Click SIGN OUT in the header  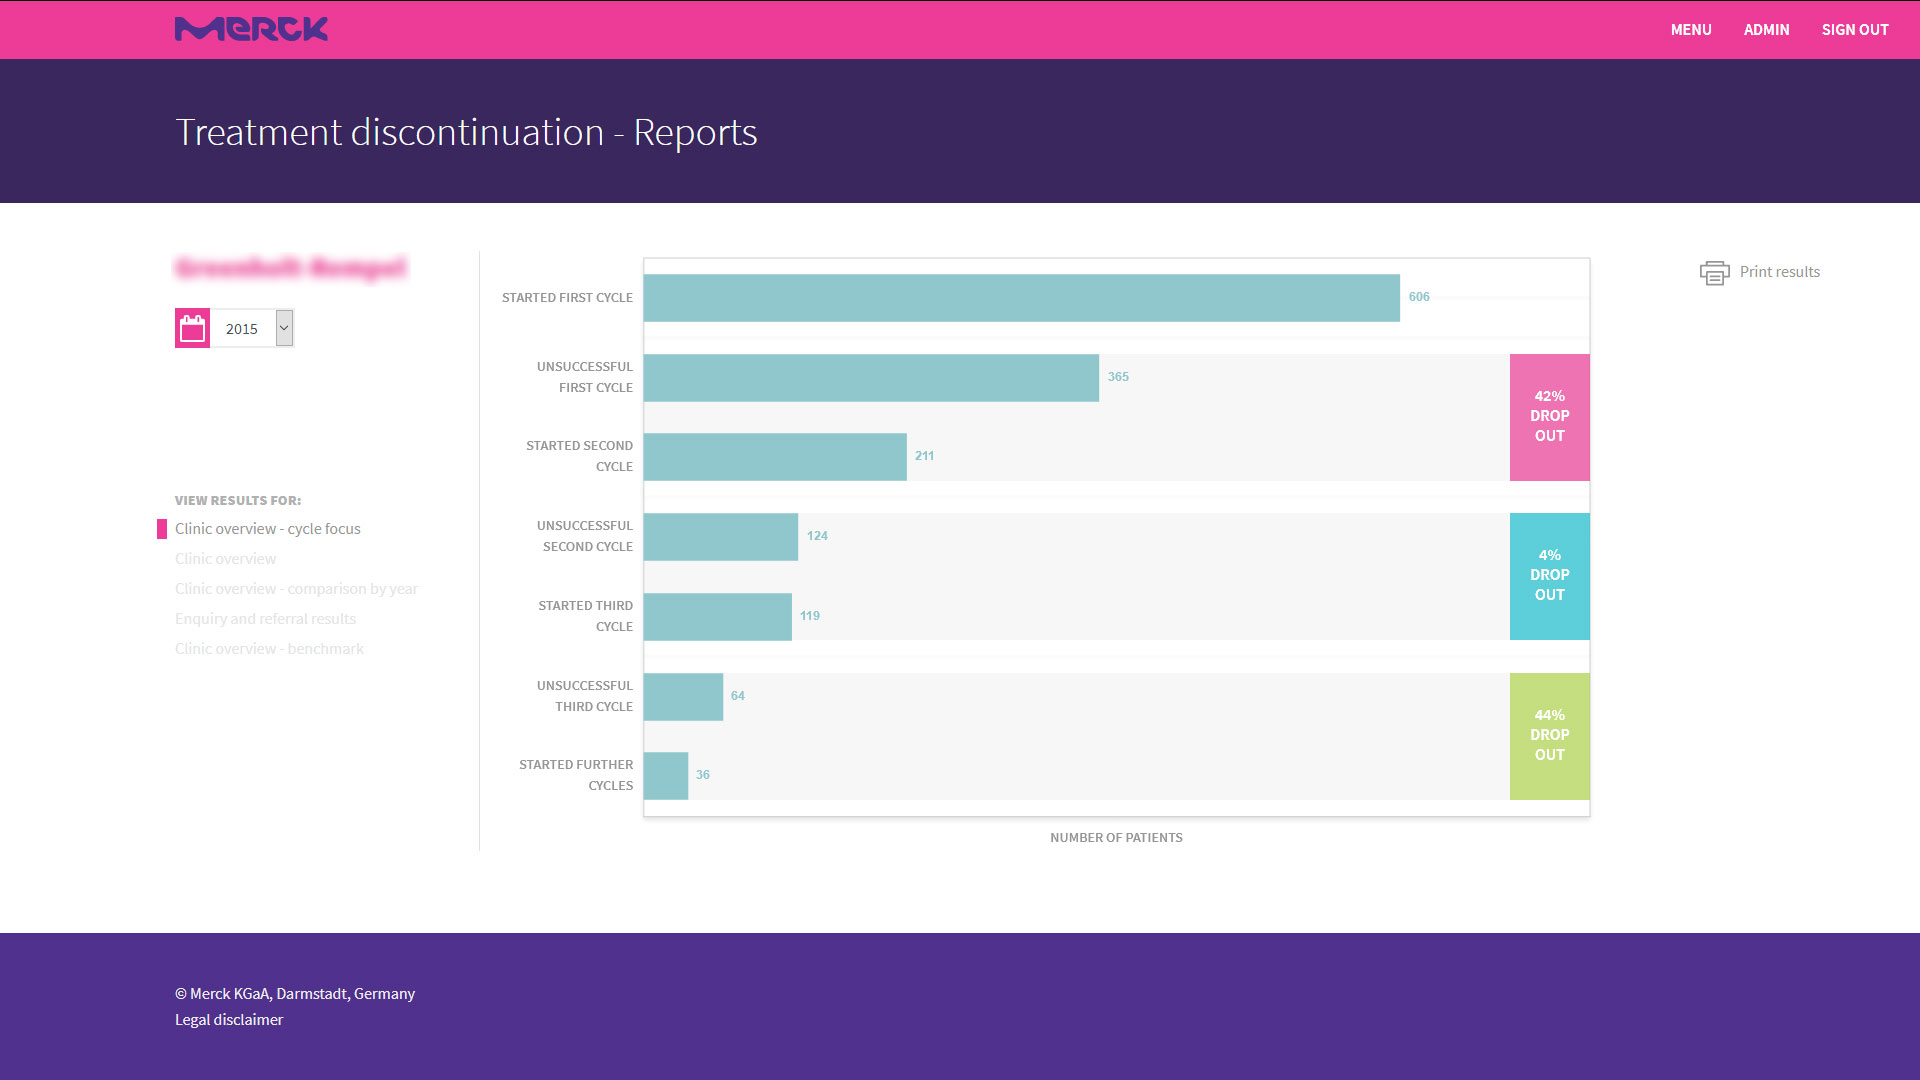coord(1855,29)
